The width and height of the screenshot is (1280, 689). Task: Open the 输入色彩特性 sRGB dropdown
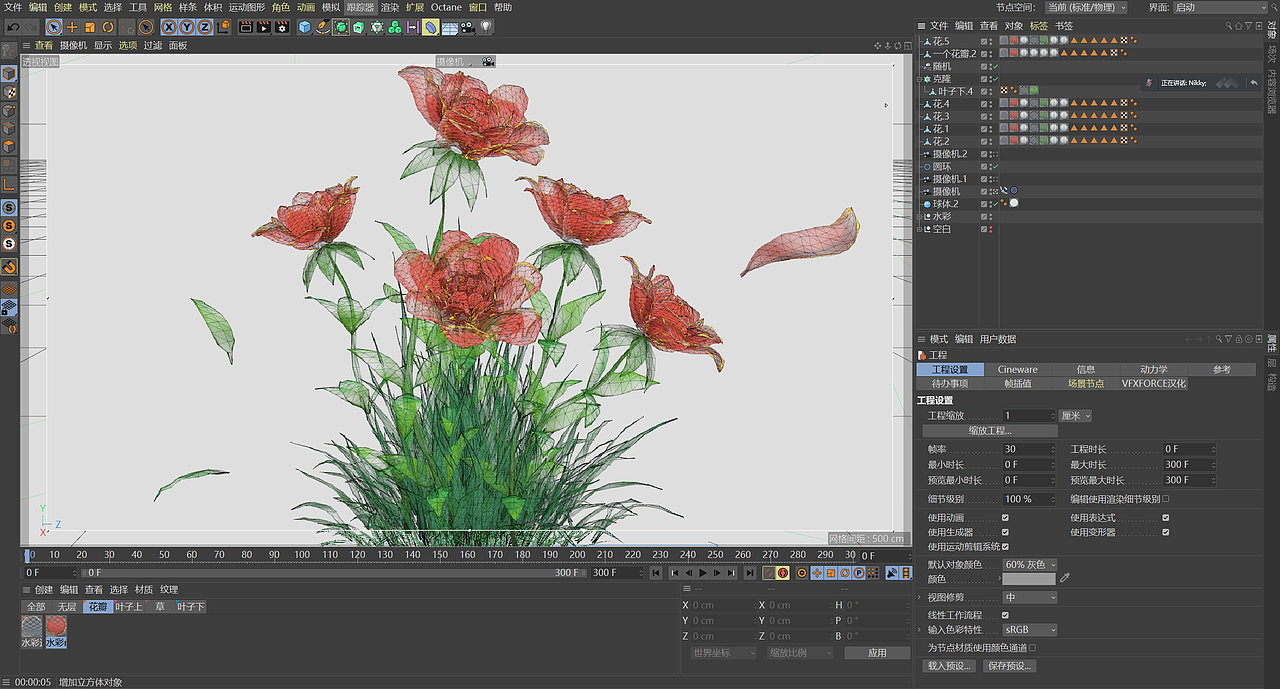1030,630
